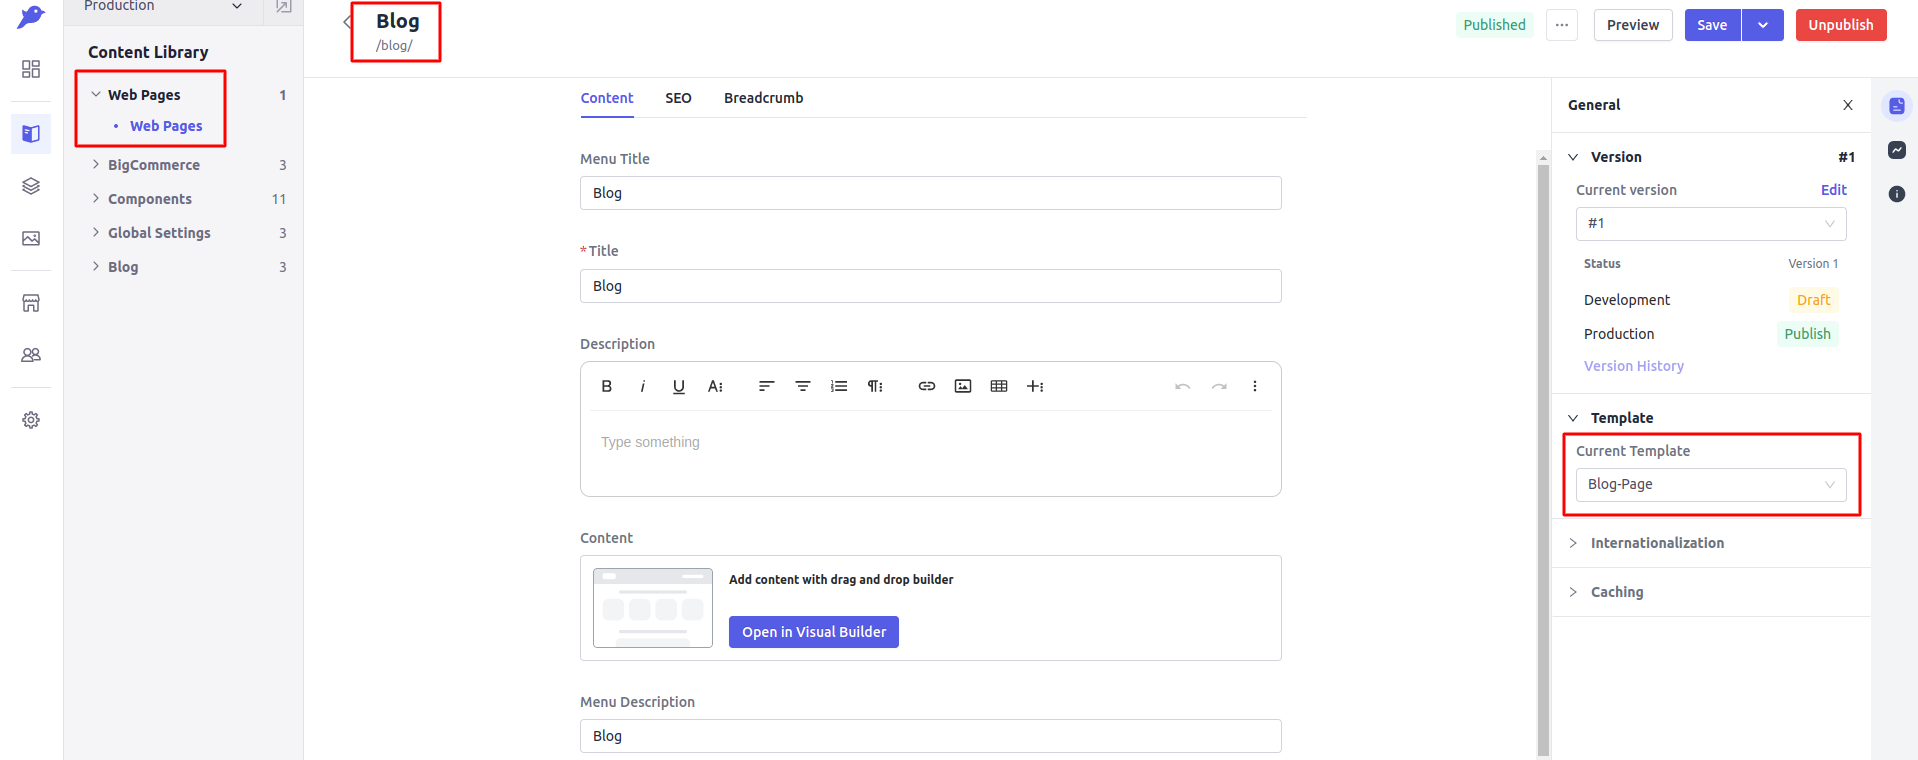Click into the Description text area
The height and width of the screenshot is (760, 1918).
tap(931, 453)
